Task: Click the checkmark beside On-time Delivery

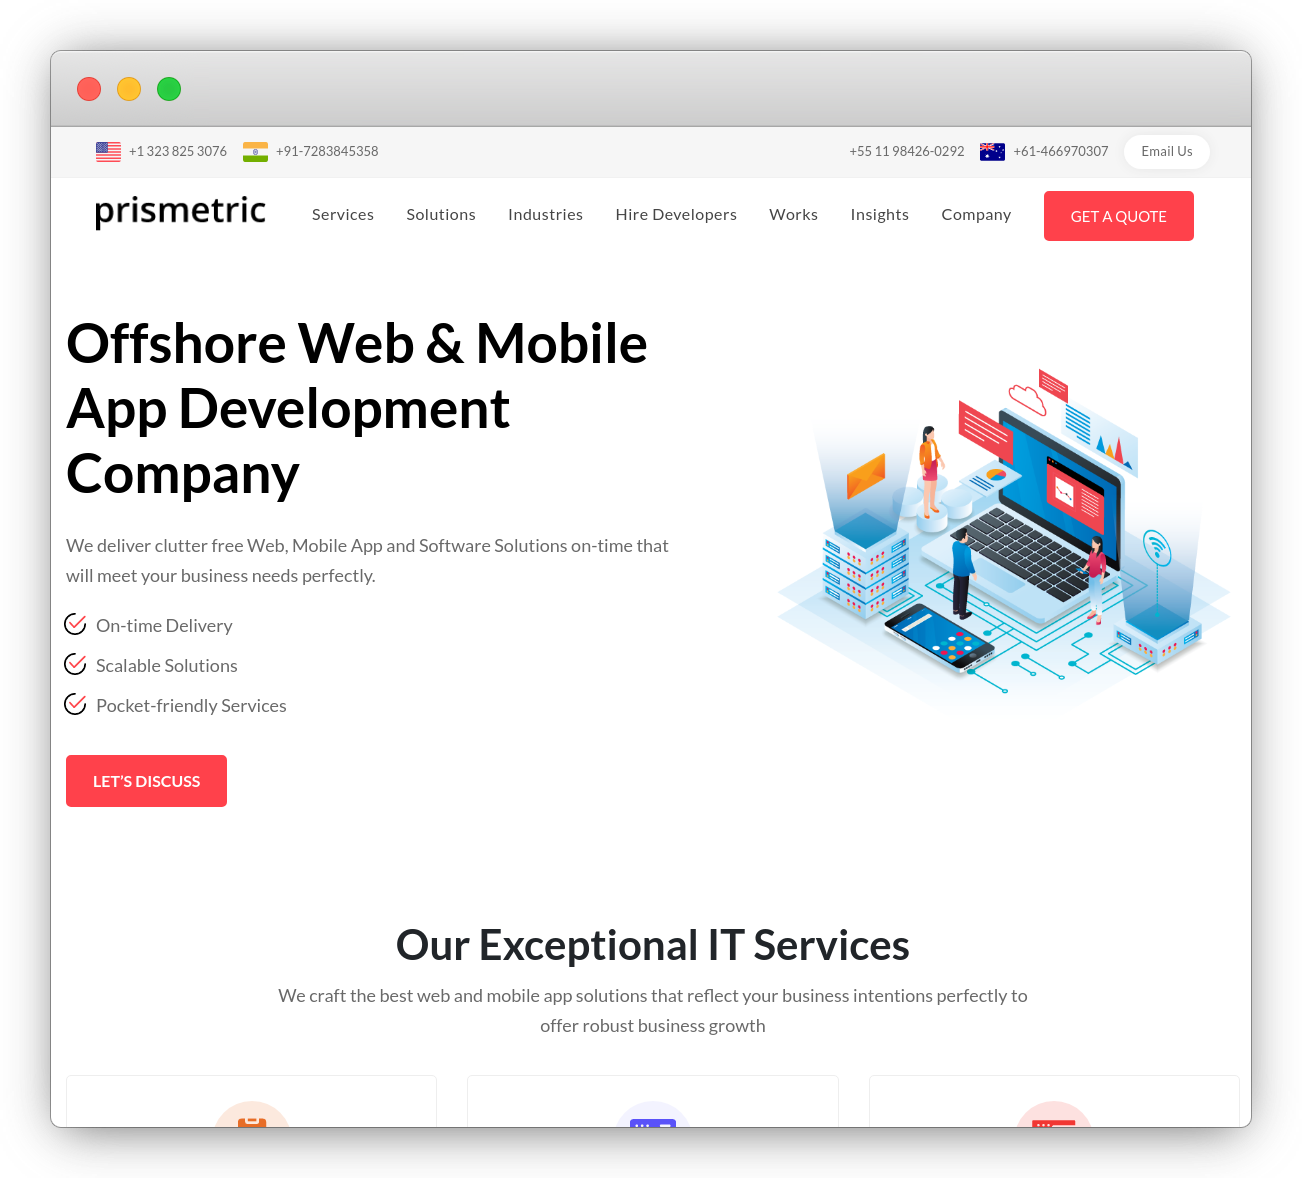Action: tap(75, 623)
